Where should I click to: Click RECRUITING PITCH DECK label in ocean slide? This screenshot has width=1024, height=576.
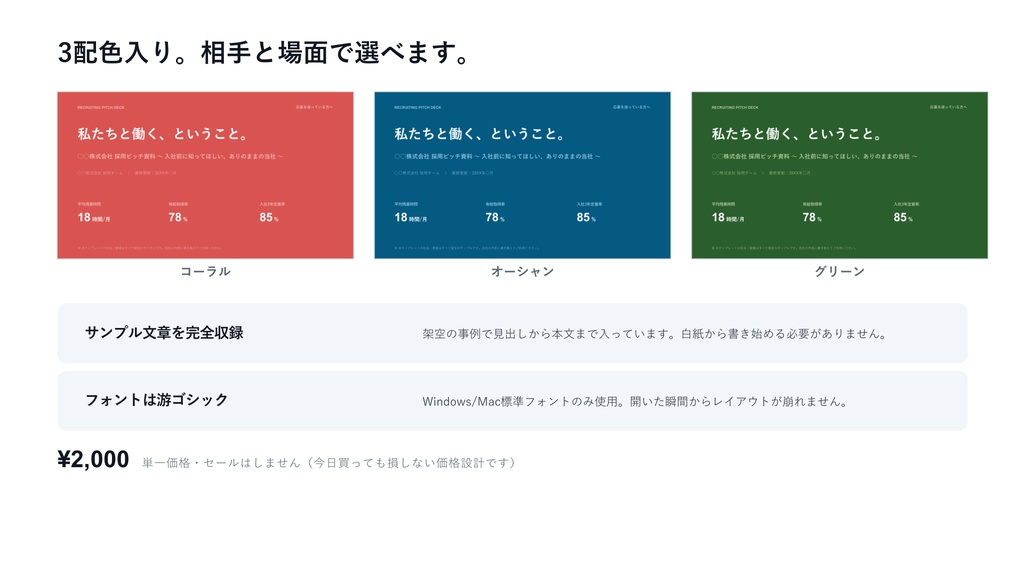tap(418, 107)
